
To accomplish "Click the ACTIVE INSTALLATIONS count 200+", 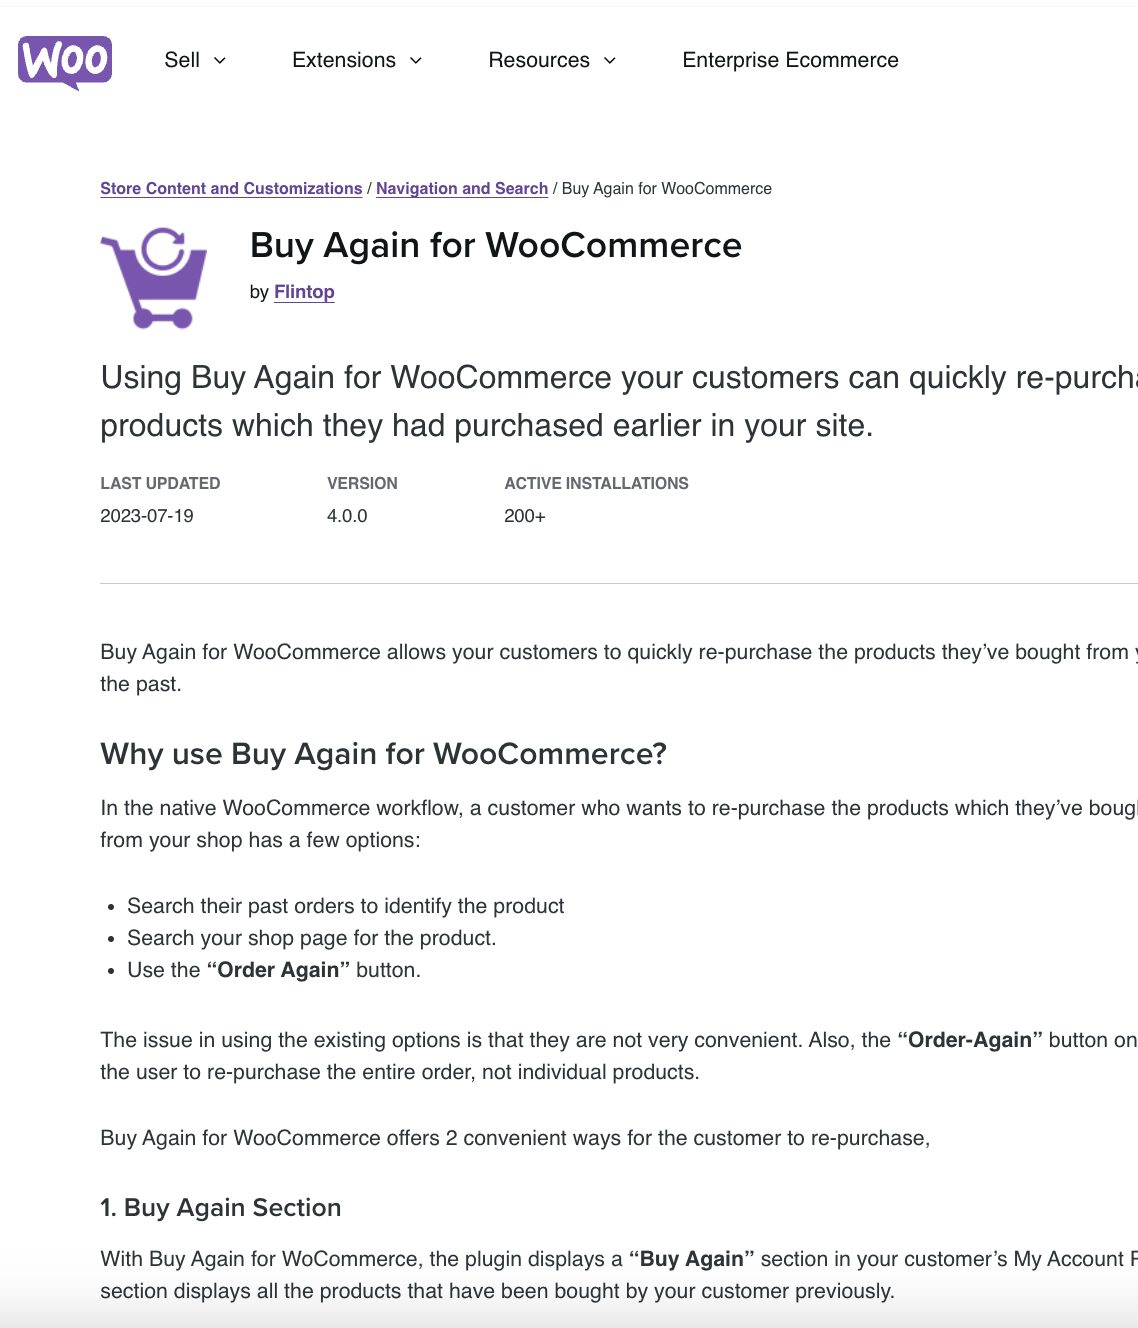I will [x=522, y=516].
